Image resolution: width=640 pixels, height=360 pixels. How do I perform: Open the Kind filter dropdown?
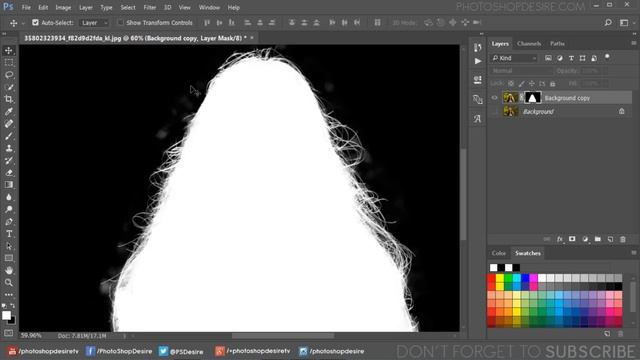515,58
